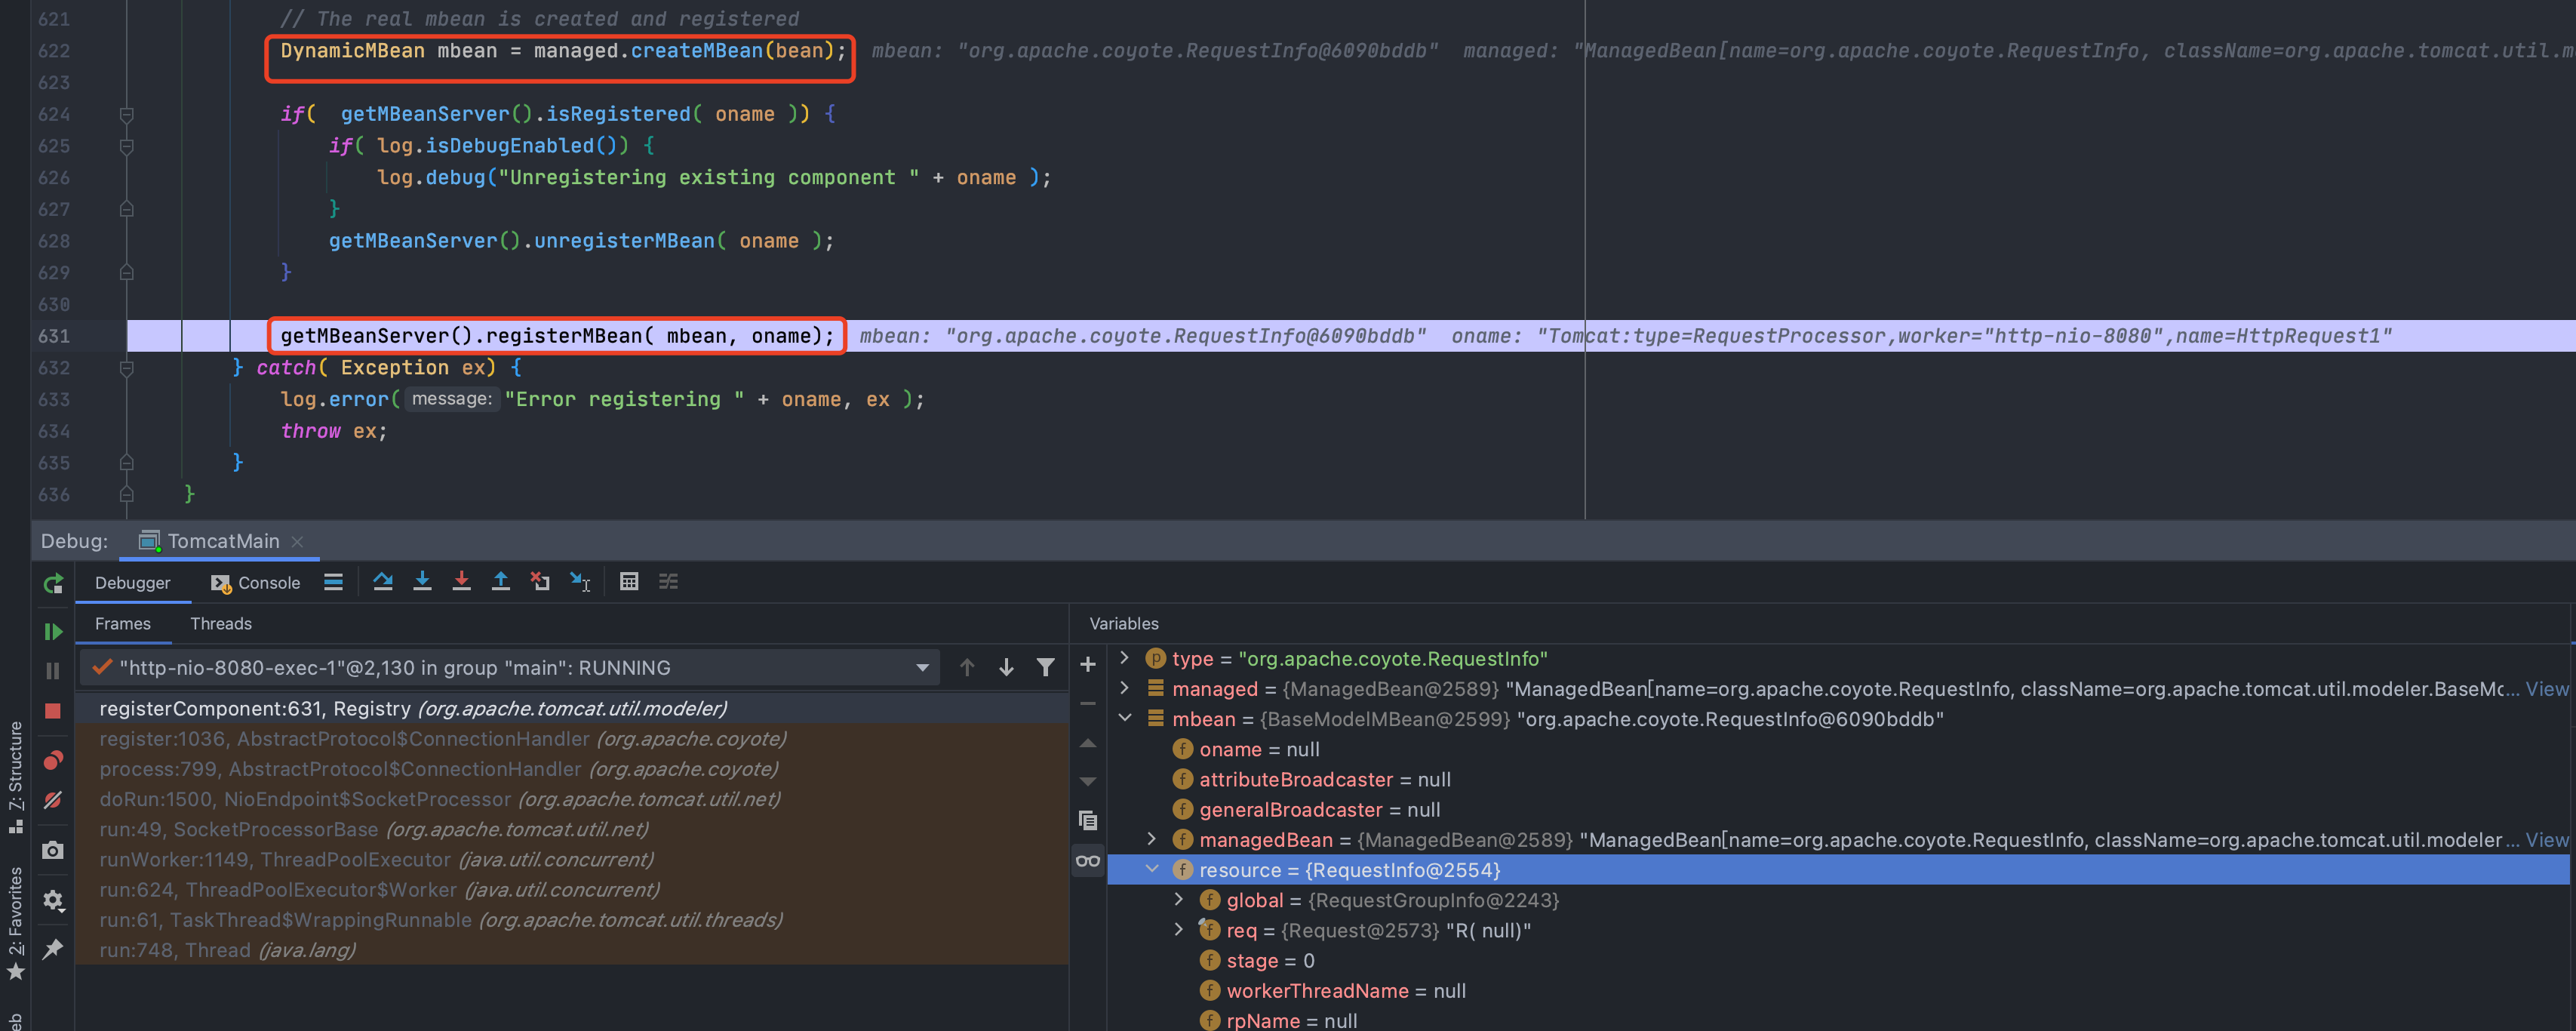The height and width of the screenshot is (1031, 2576).
Task: Click the Step Out arrow icon
Action: click(x=500, y=582)
